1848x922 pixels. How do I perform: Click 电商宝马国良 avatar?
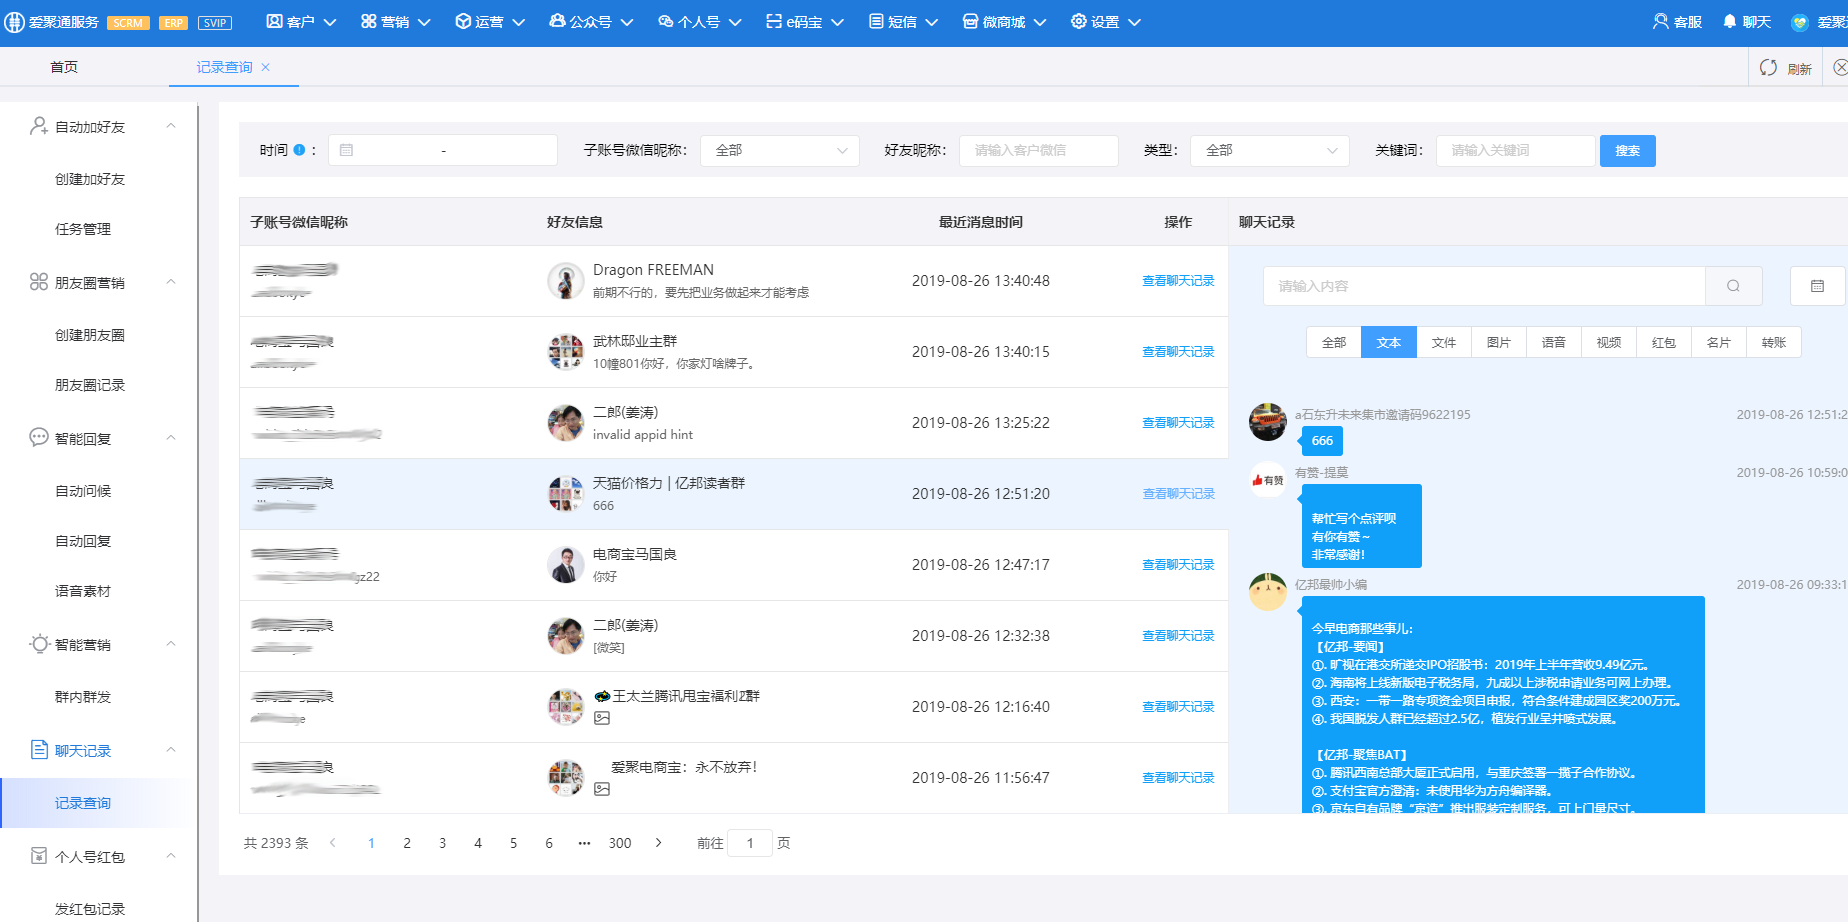click(566, 565)
